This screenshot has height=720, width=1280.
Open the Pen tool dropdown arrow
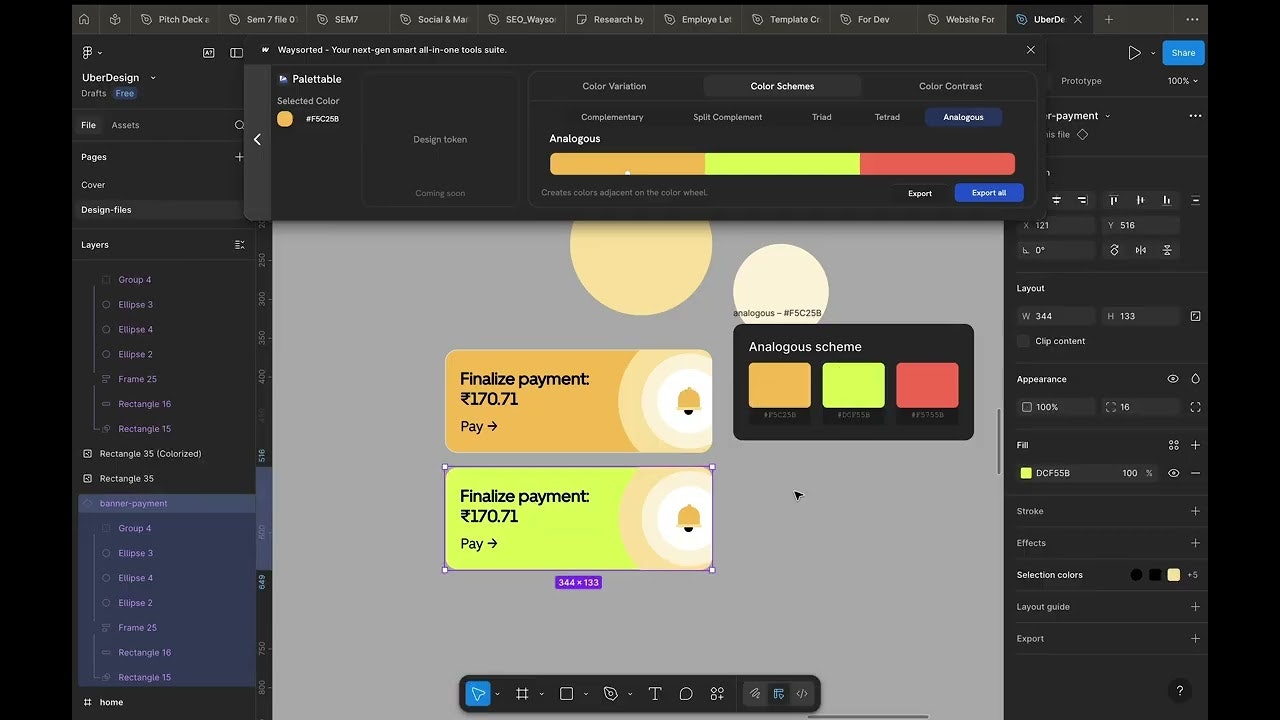pos(629,694)
